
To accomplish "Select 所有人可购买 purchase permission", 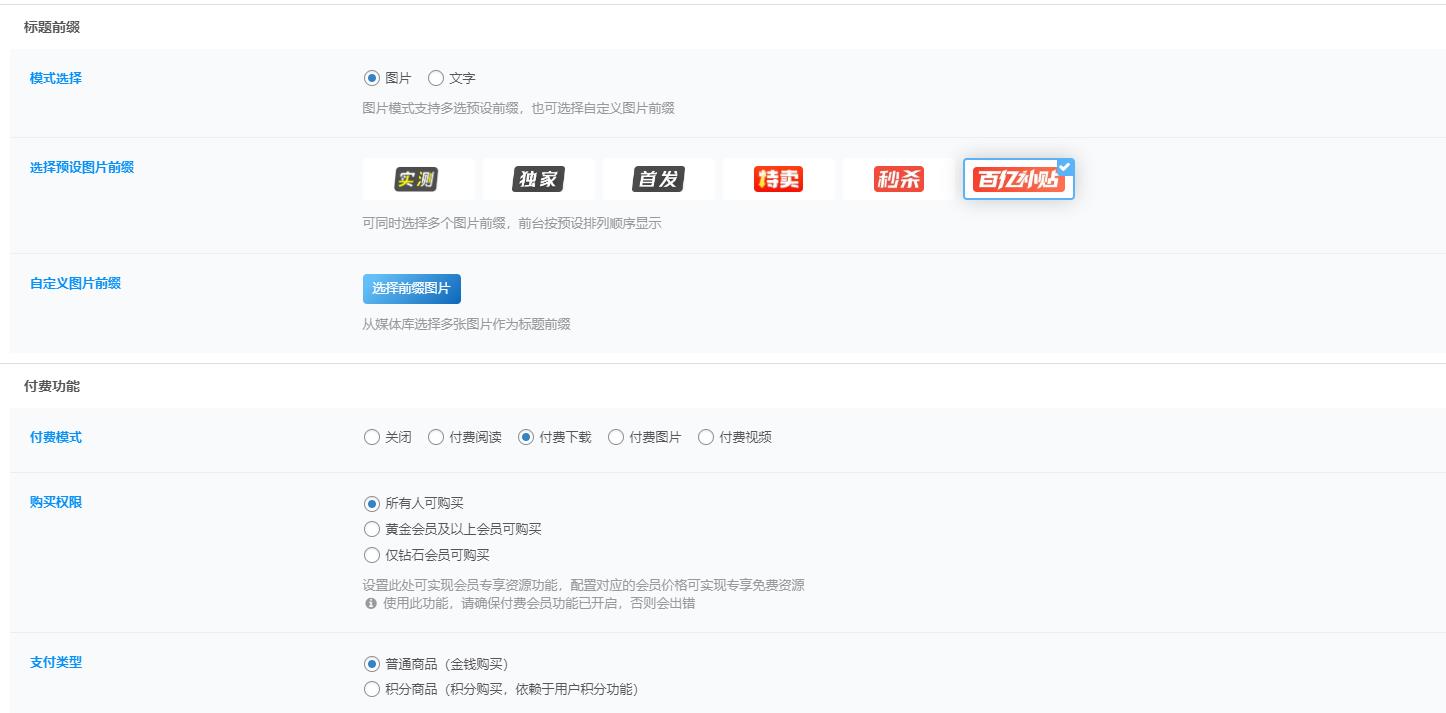I will coord(372,503).
